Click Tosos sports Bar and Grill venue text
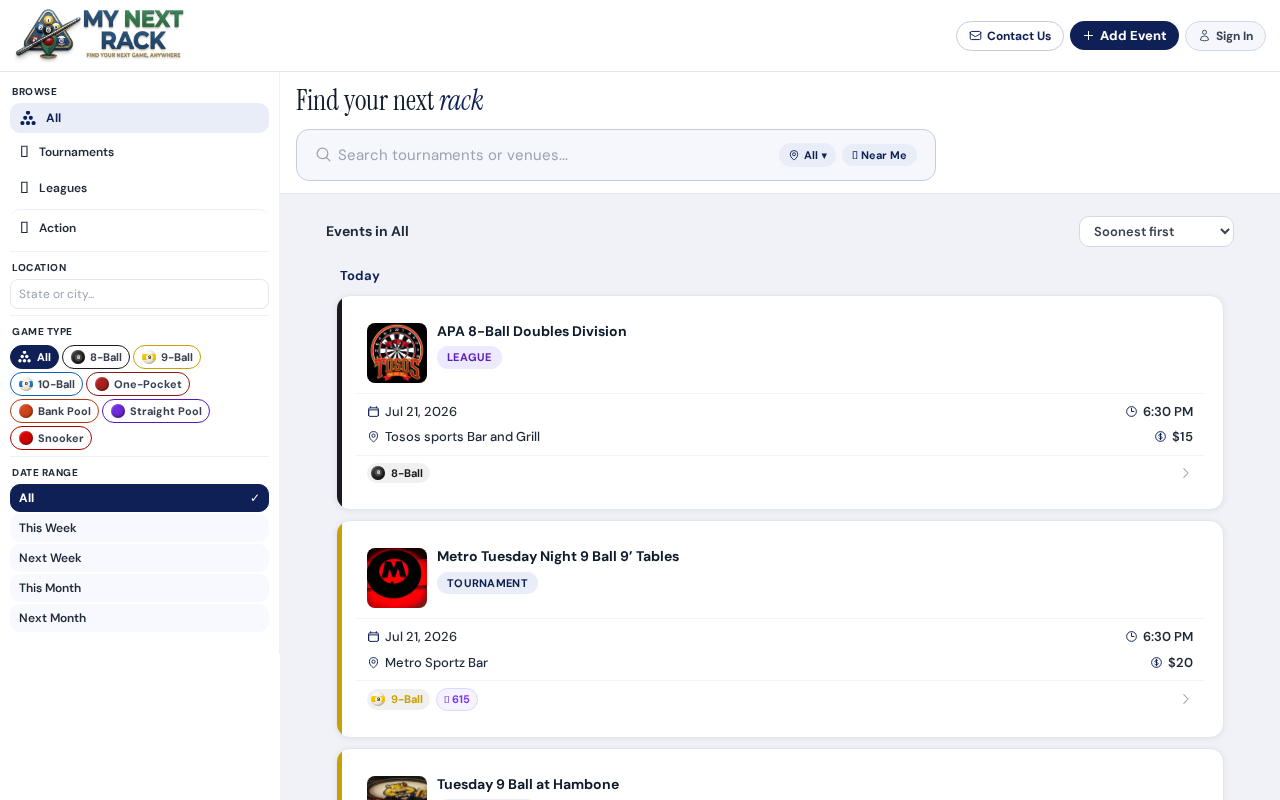 pos(462,437)
